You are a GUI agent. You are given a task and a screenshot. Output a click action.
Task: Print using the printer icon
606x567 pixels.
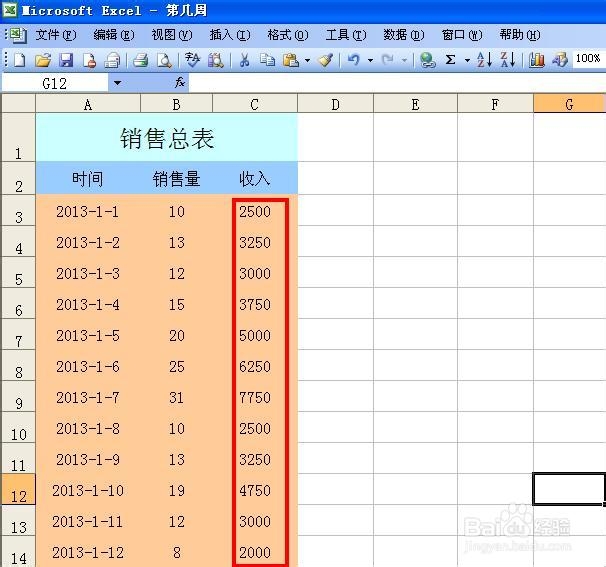click(140, 60)
